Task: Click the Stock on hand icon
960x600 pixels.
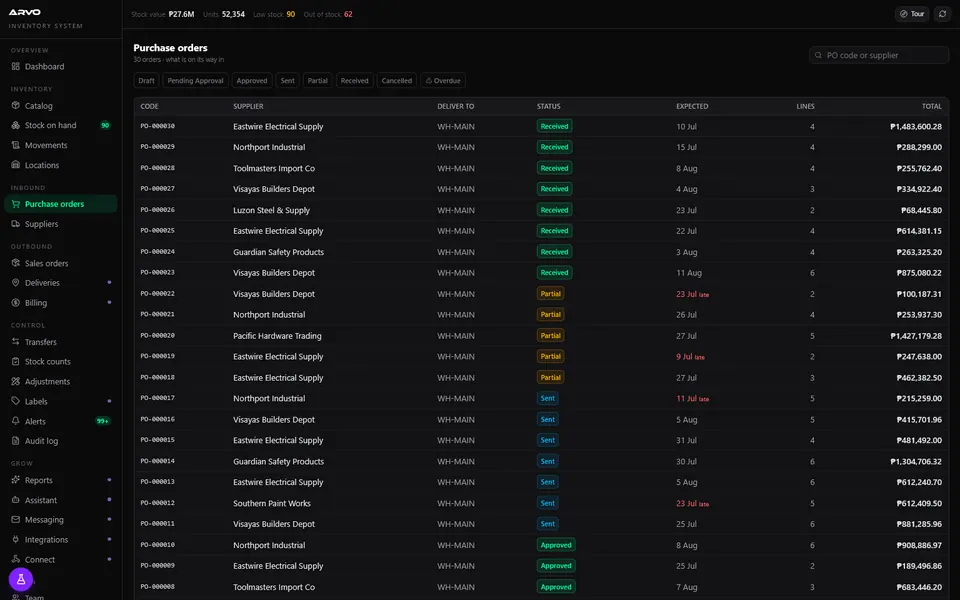Action: click(x=15, y=125)
